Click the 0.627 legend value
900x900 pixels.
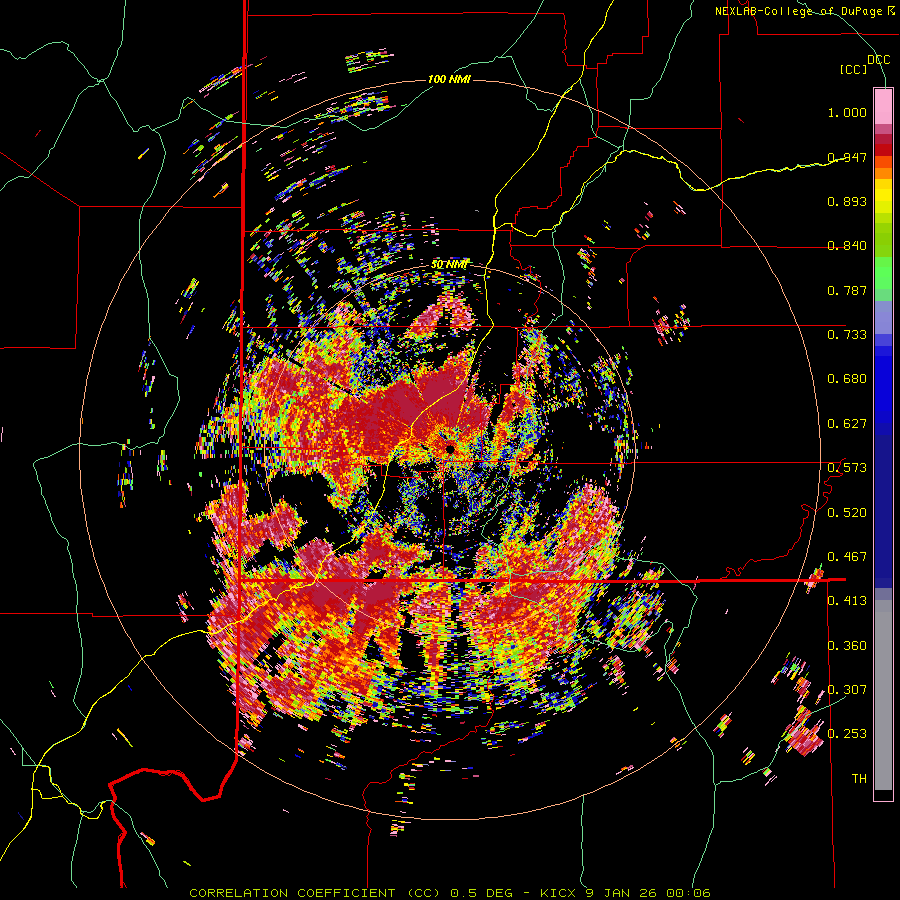[847, 424]
